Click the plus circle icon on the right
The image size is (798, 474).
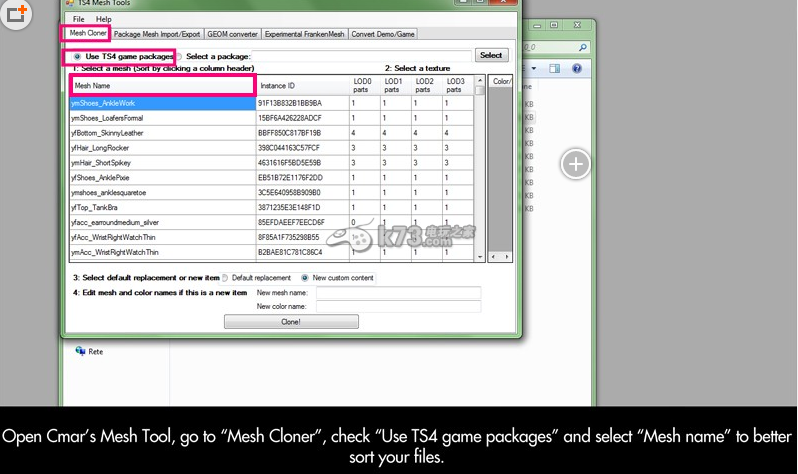pos(576,164)
